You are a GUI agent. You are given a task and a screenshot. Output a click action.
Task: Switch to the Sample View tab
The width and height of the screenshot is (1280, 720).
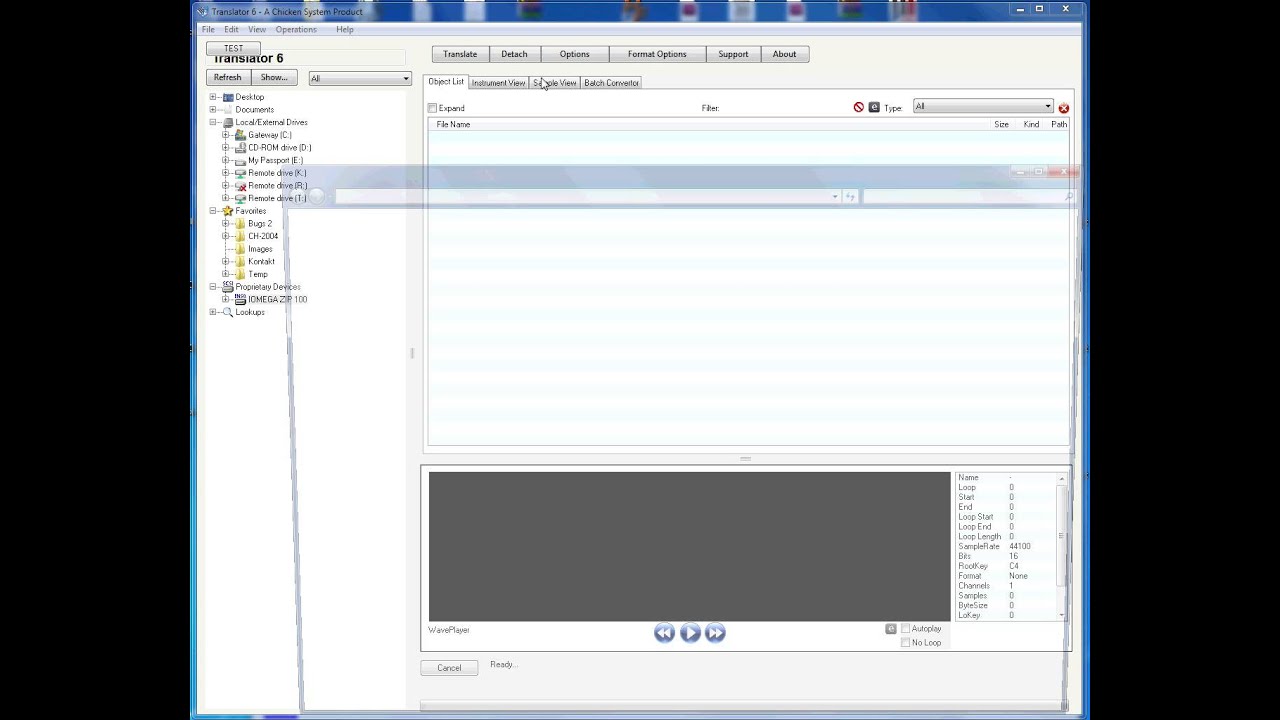click(x=555, y=83)
